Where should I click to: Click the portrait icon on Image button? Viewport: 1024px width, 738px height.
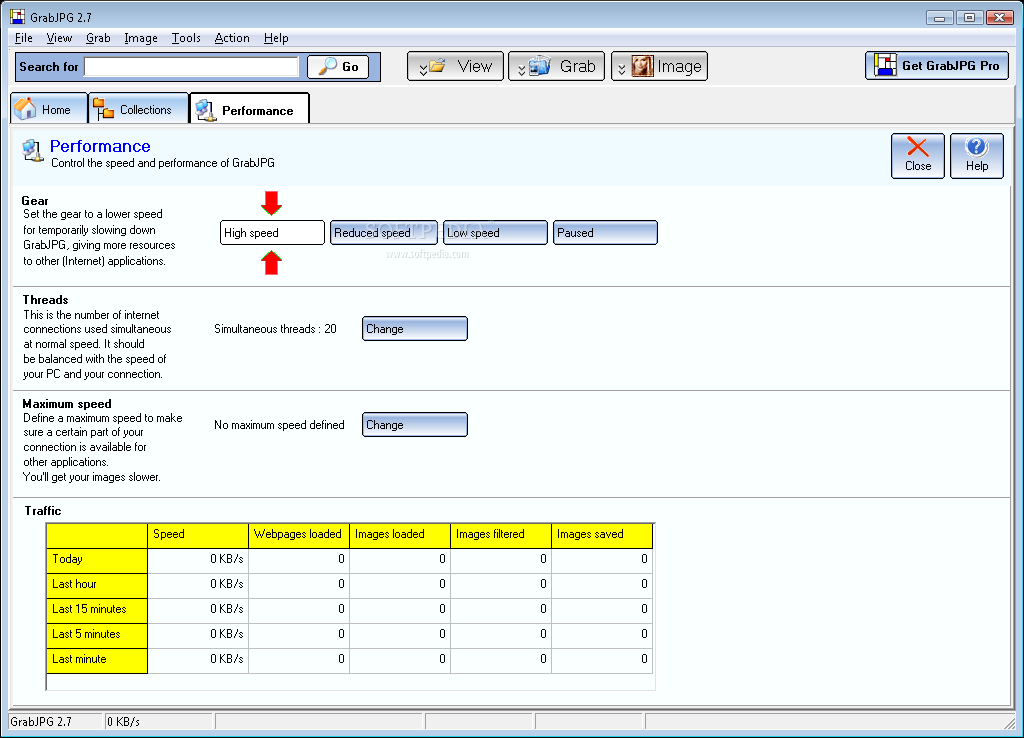[642, 66]
